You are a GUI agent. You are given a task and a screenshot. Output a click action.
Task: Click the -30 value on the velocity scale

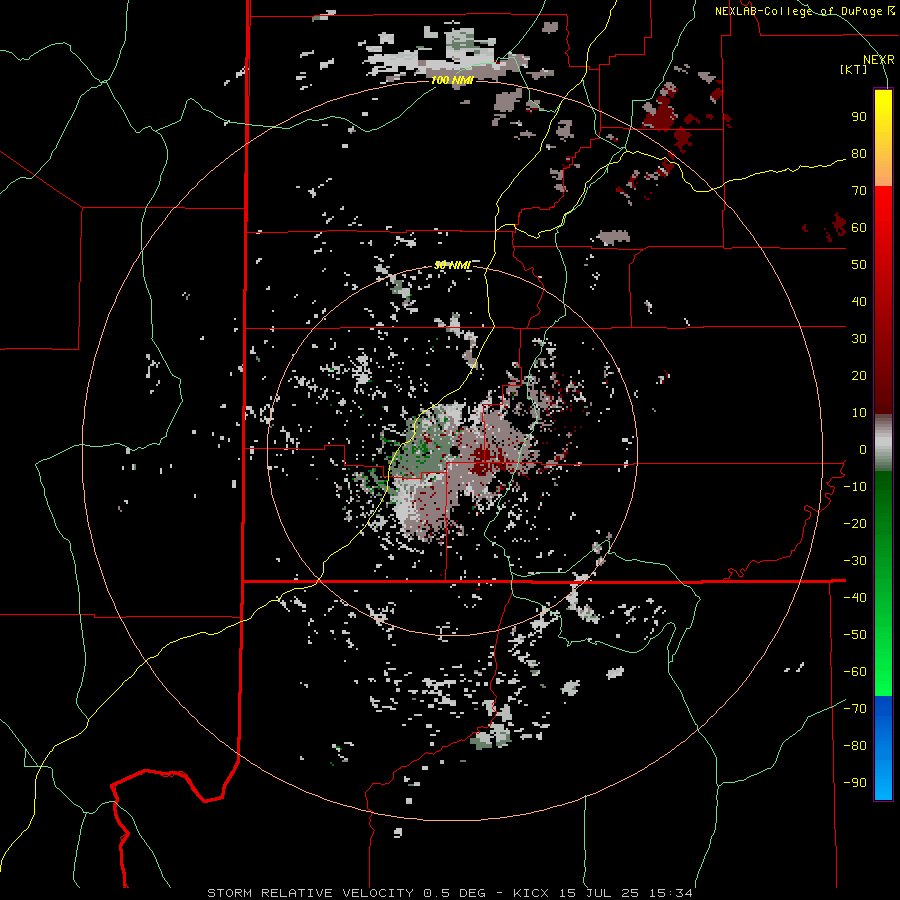(x=855, y=561)
